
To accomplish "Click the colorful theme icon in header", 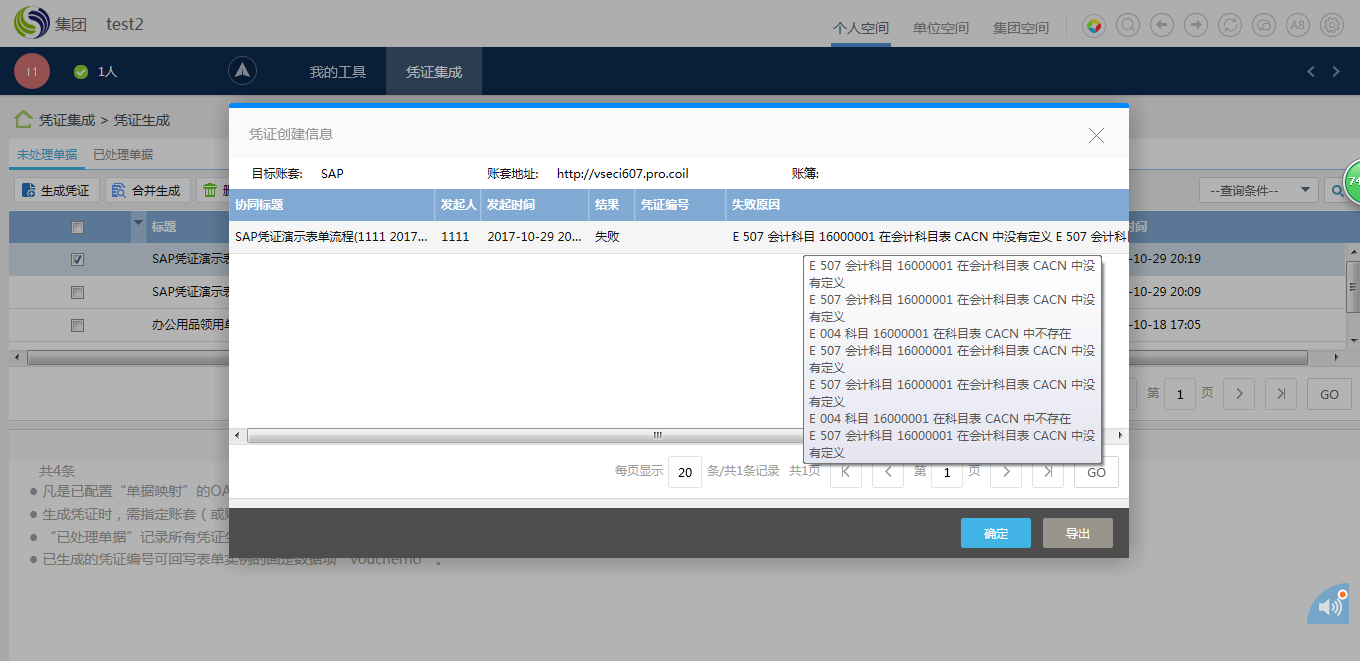I will click(x=1094, y=25).
